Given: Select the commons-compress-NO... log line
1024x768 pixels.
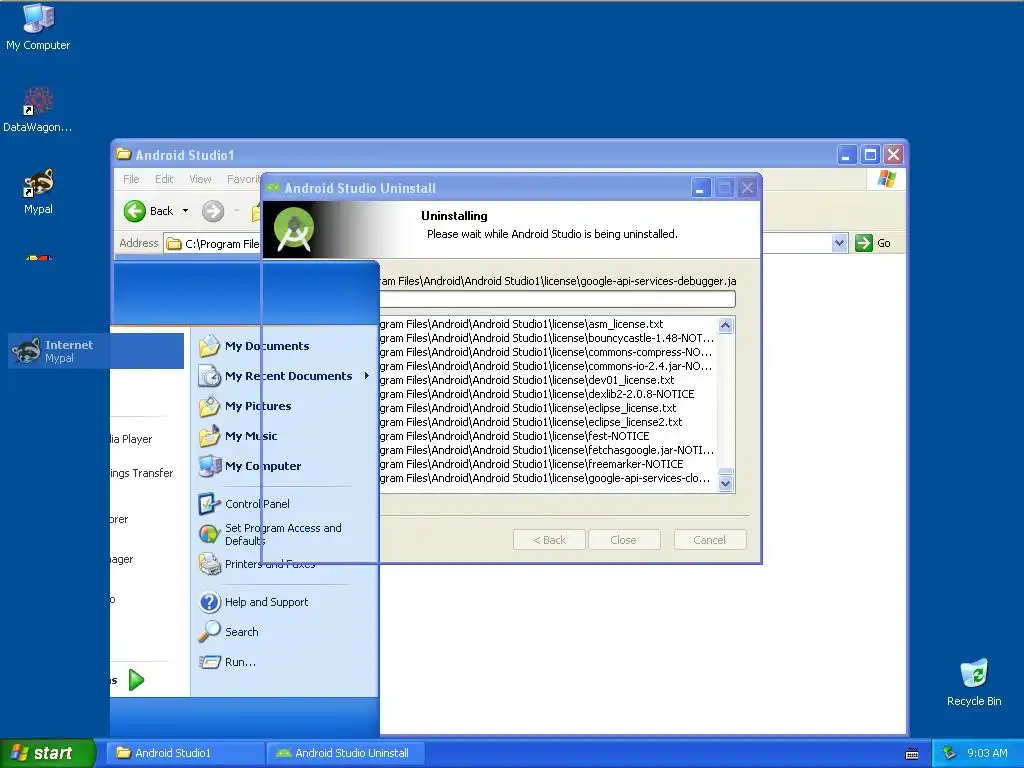Looking at the screenshot, I should (547, 352).
